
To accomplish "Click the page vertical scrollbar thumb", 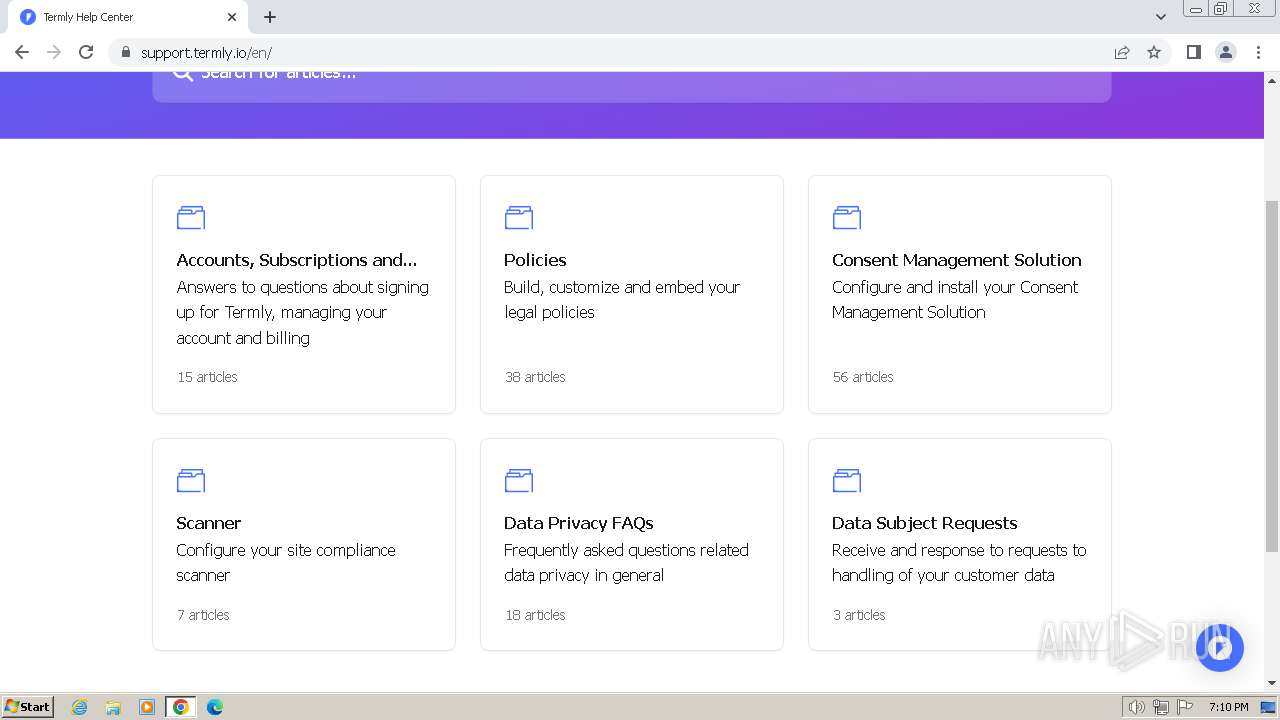I will tap(1272, 375).
